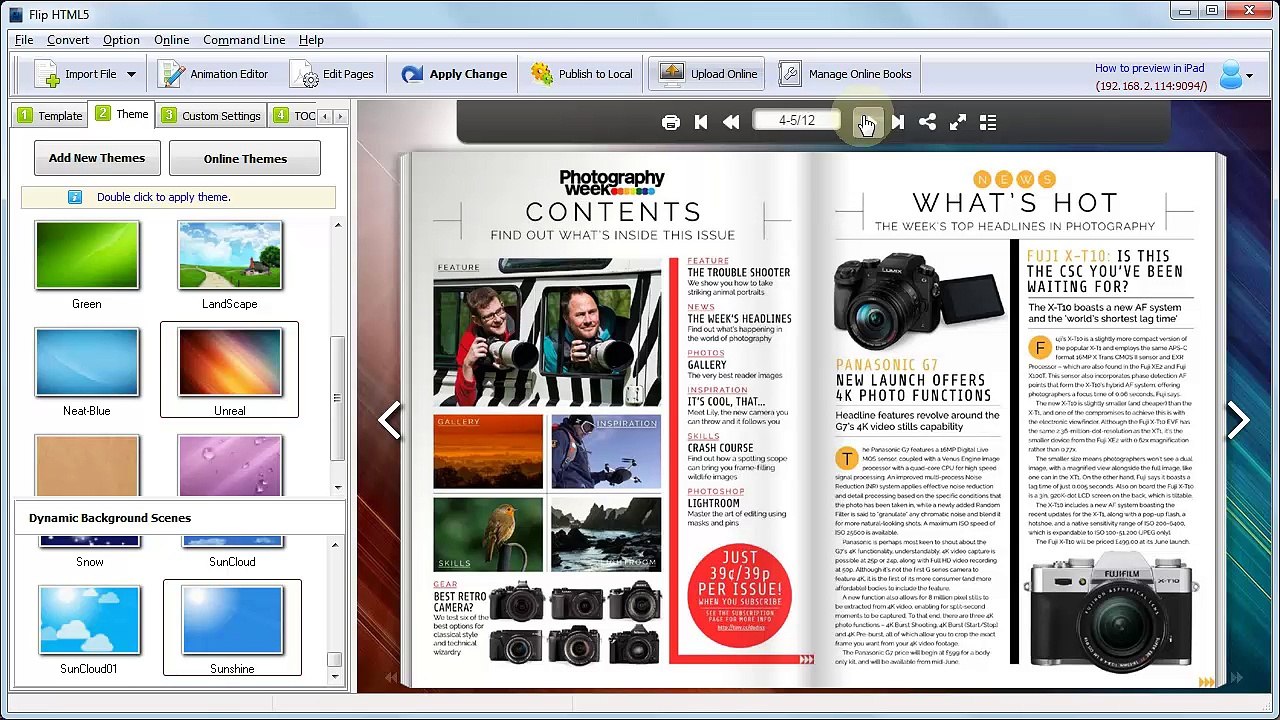
Task: Open the TOC tab
Action: (x=294, y=116)
